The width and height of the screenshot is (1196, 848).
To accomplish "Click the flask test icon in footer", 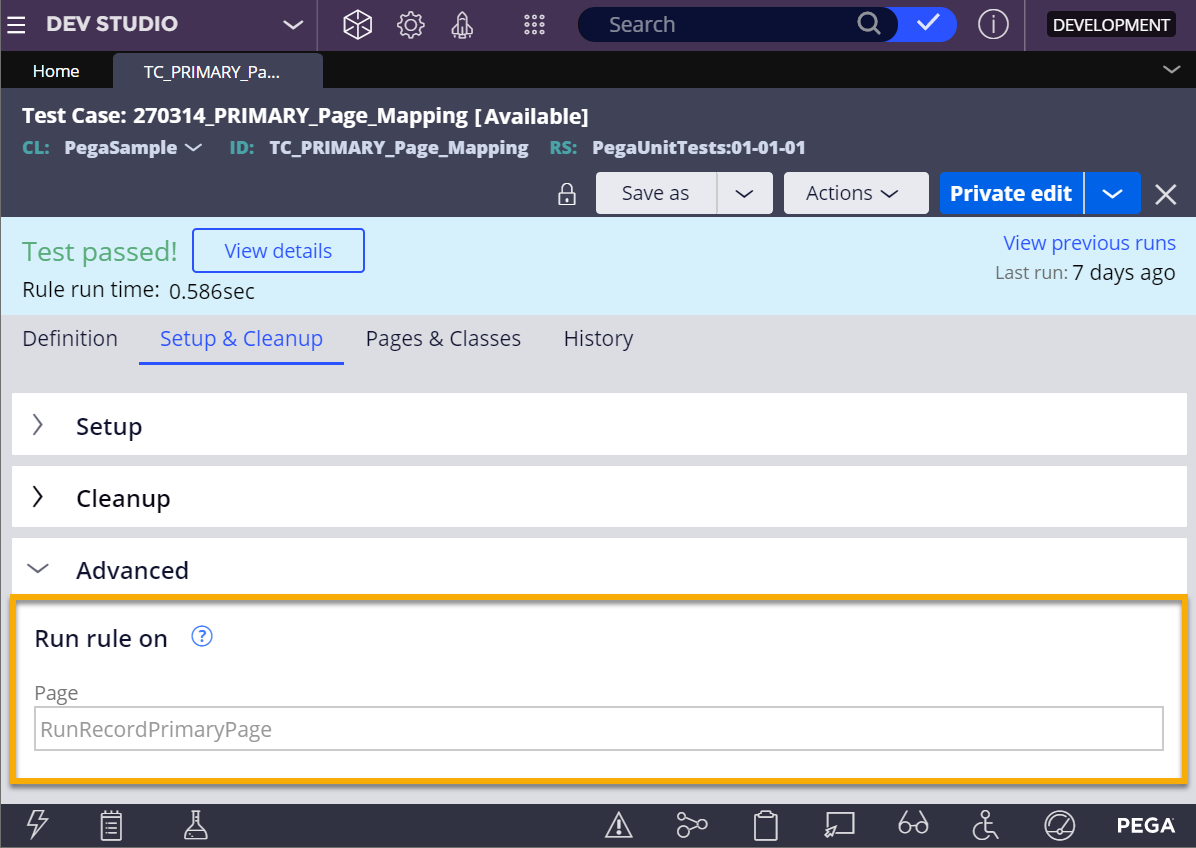I will point(195,825).
